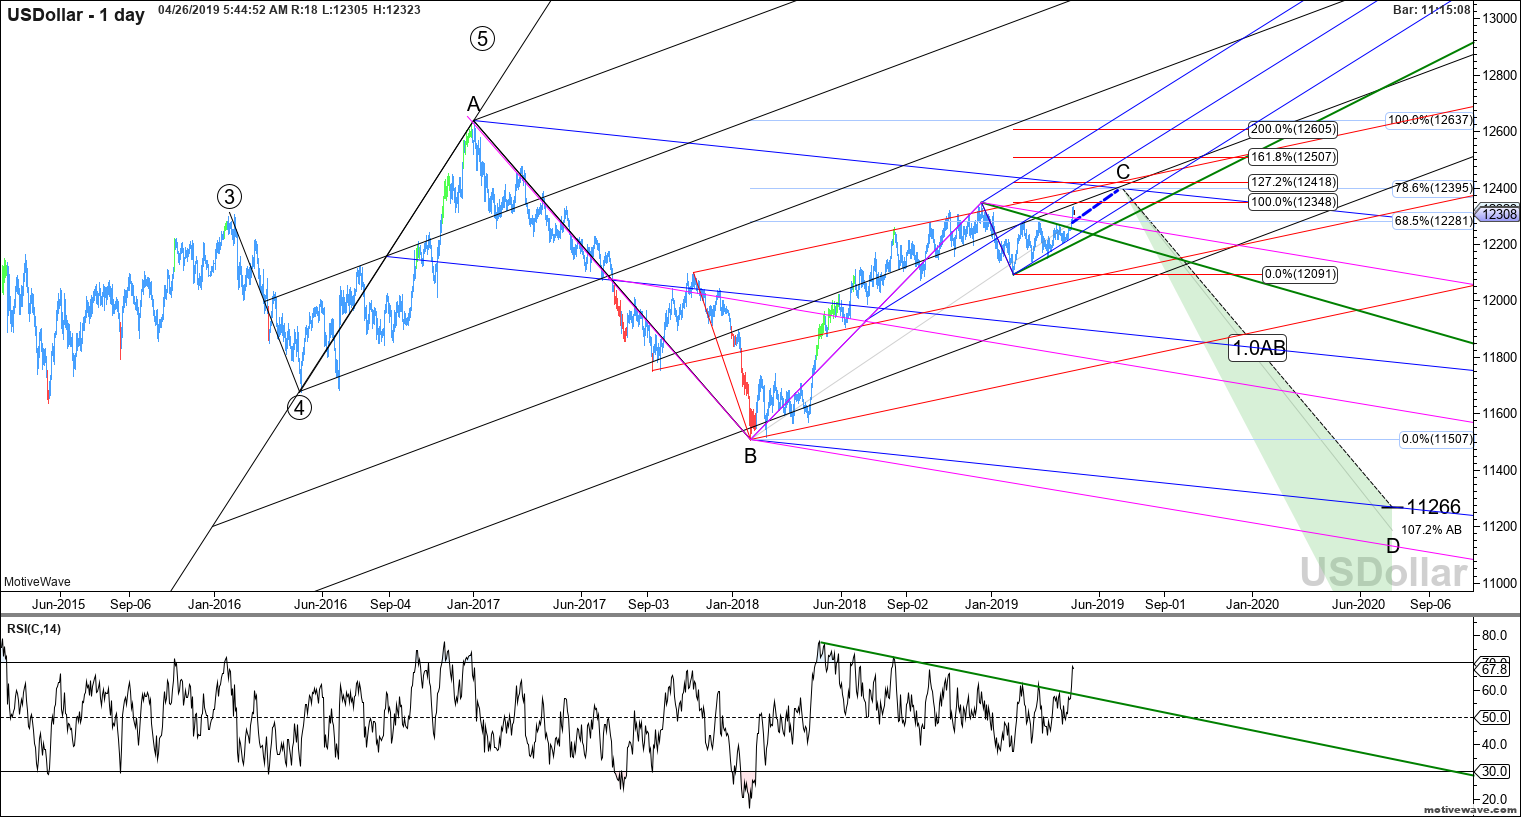Click the wave label B at the 2018 low
The image size is (1521, 817).
750,456
